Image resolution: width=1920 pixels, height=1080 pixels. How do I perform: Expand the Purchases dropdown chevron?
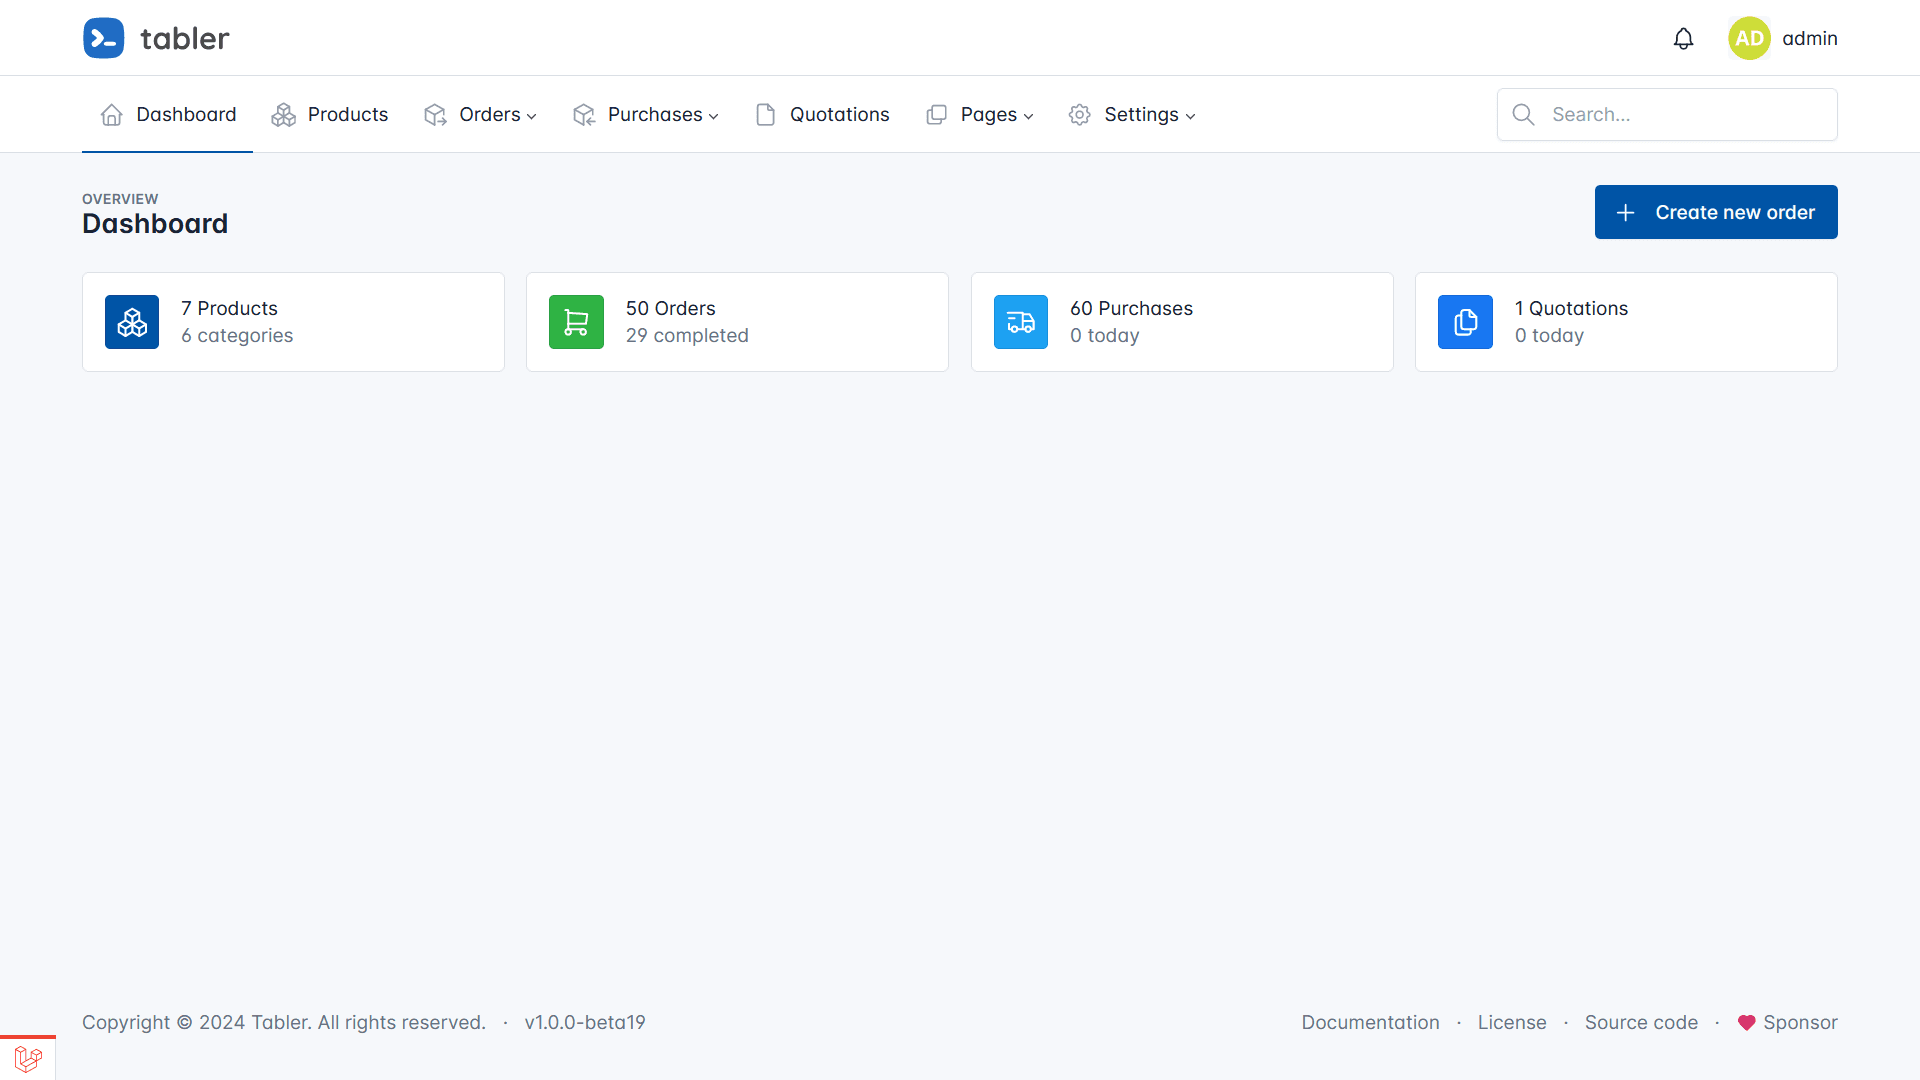point(714,117)
